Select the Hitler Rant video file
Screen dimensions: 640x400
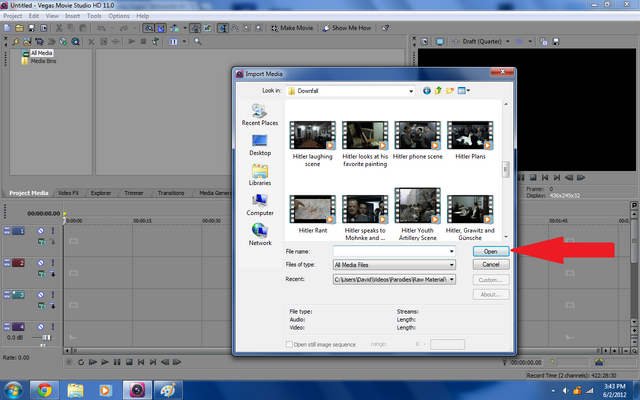(313, 209)
